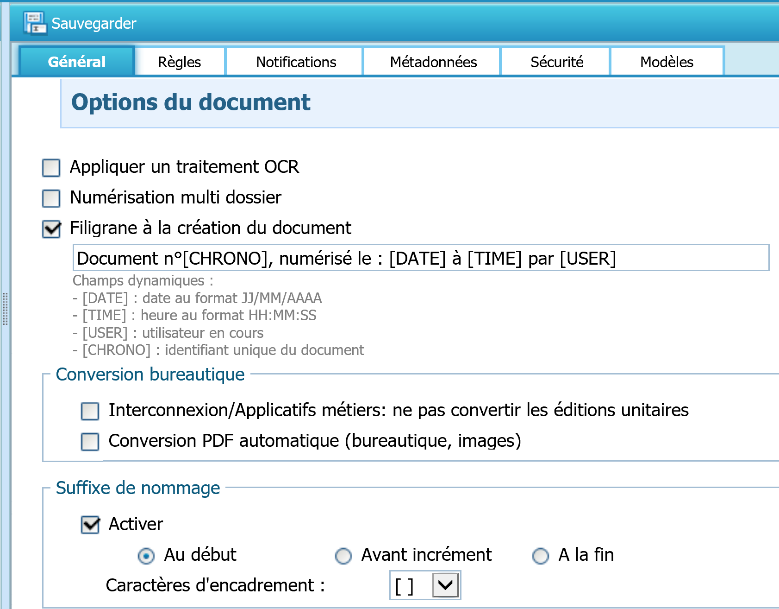Click into the watermark text field
This screenshot has width=779, height=609.
point(420,258)
